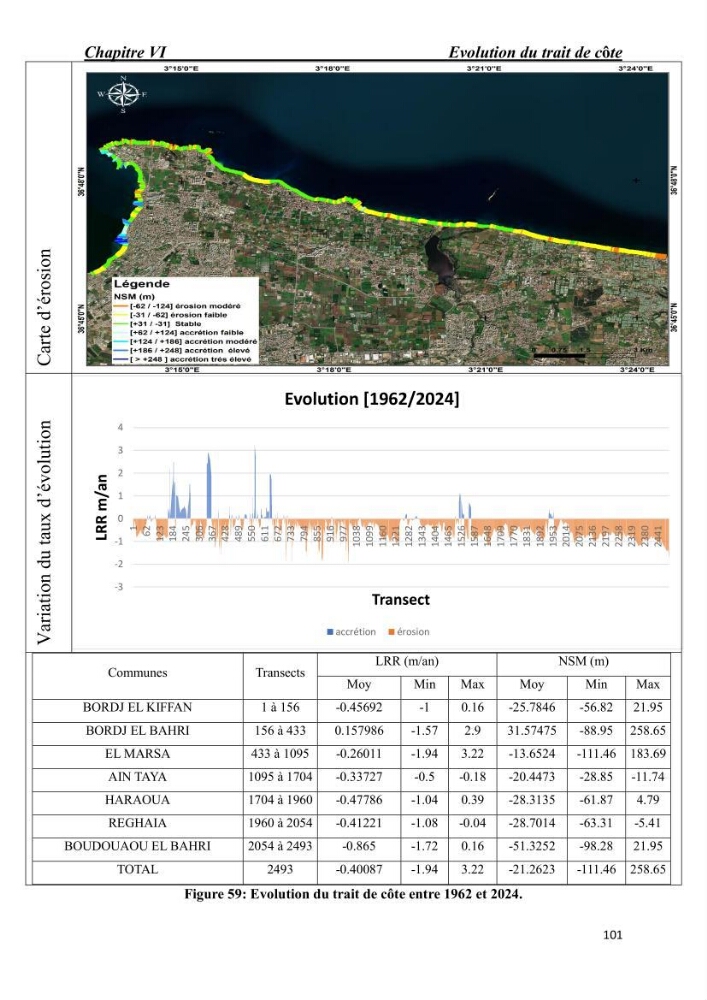Click the 'Transect' axis title
The width and height of the screenshot is (707, 1000).
pyautogui.click(x=400, y=599)
